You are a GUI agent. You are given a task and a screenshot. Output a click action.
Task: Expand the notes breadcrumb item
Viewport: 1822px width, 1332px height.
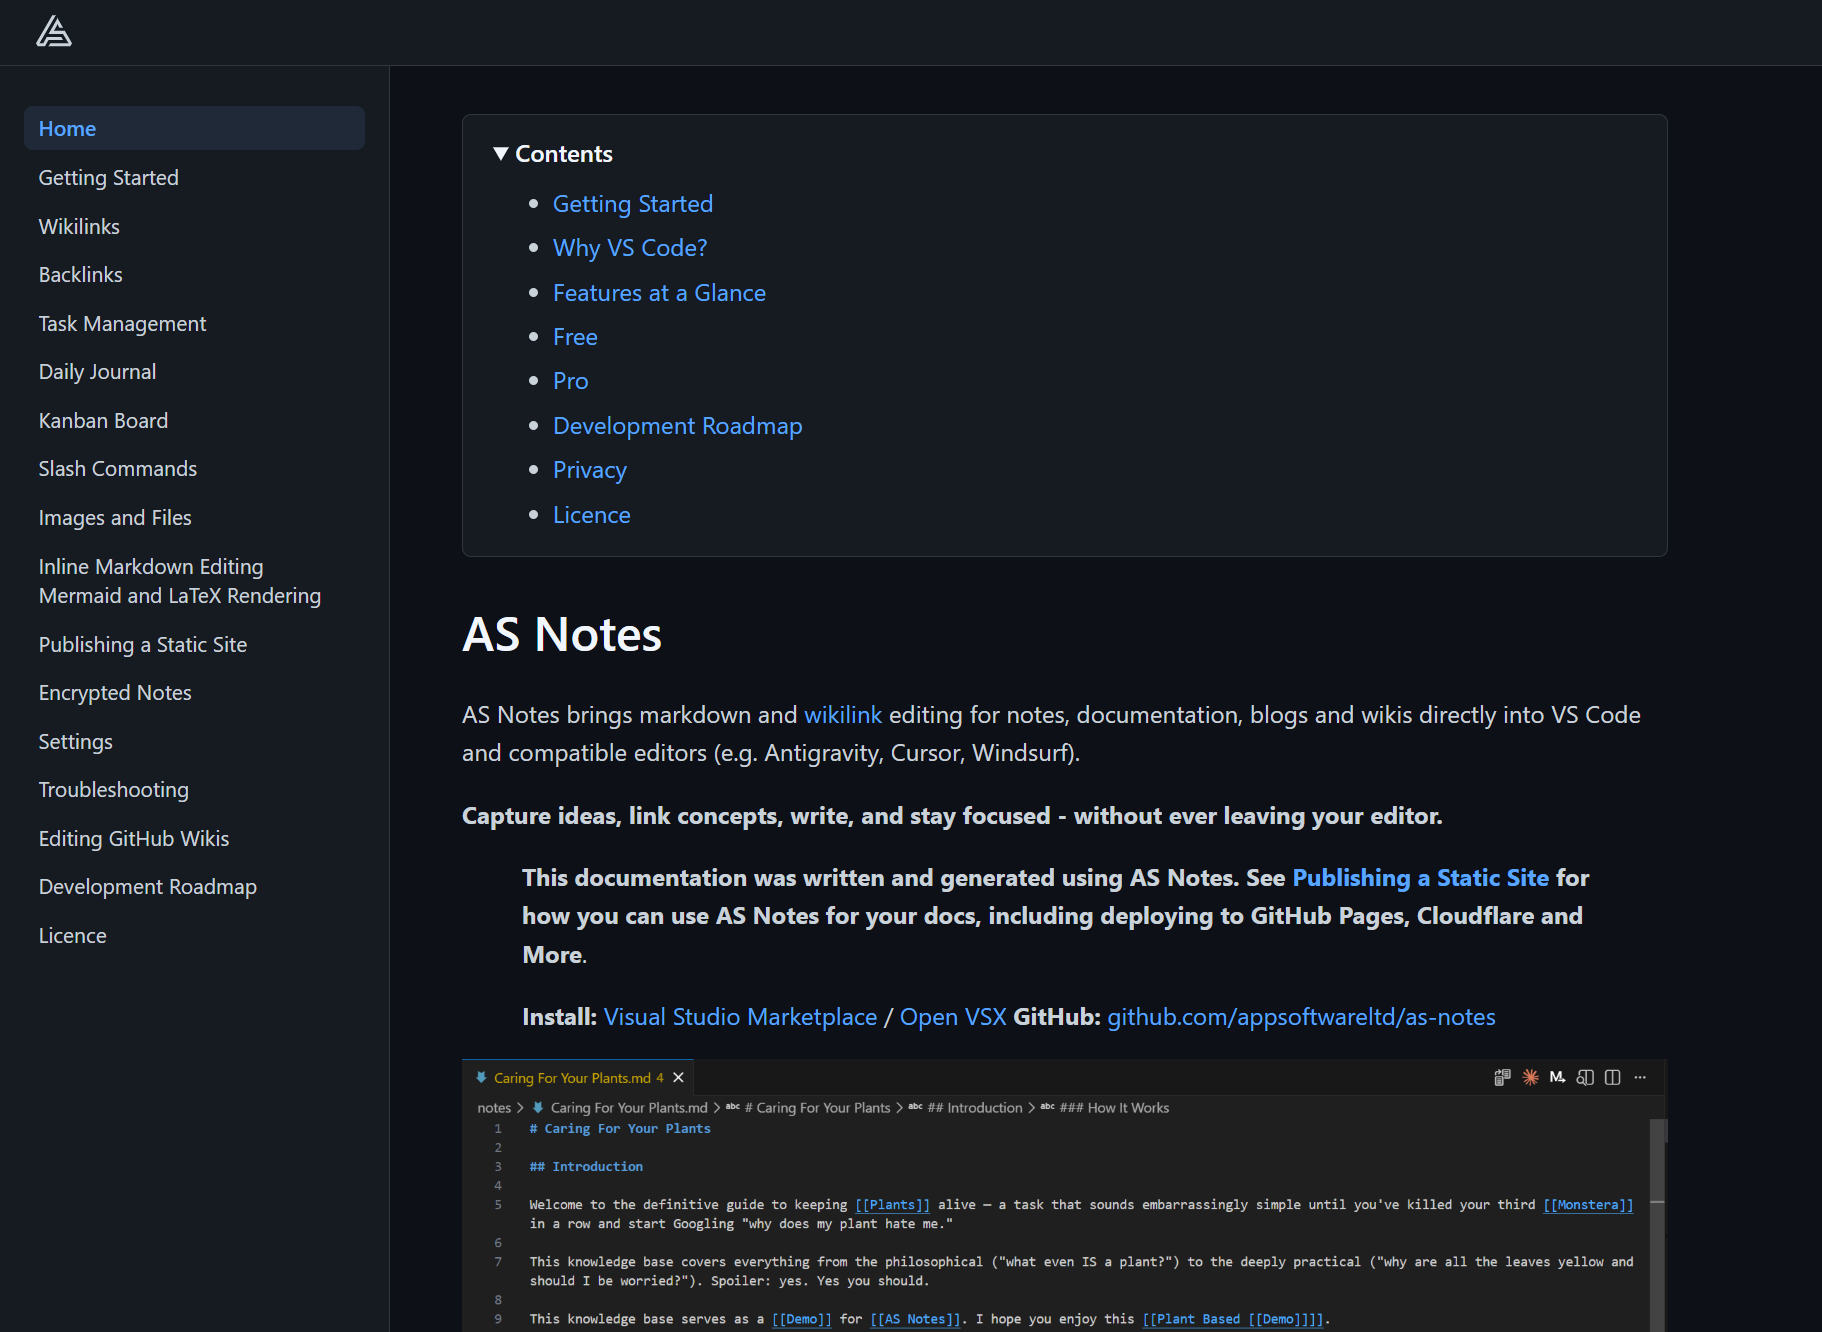tap(495, 1107)
